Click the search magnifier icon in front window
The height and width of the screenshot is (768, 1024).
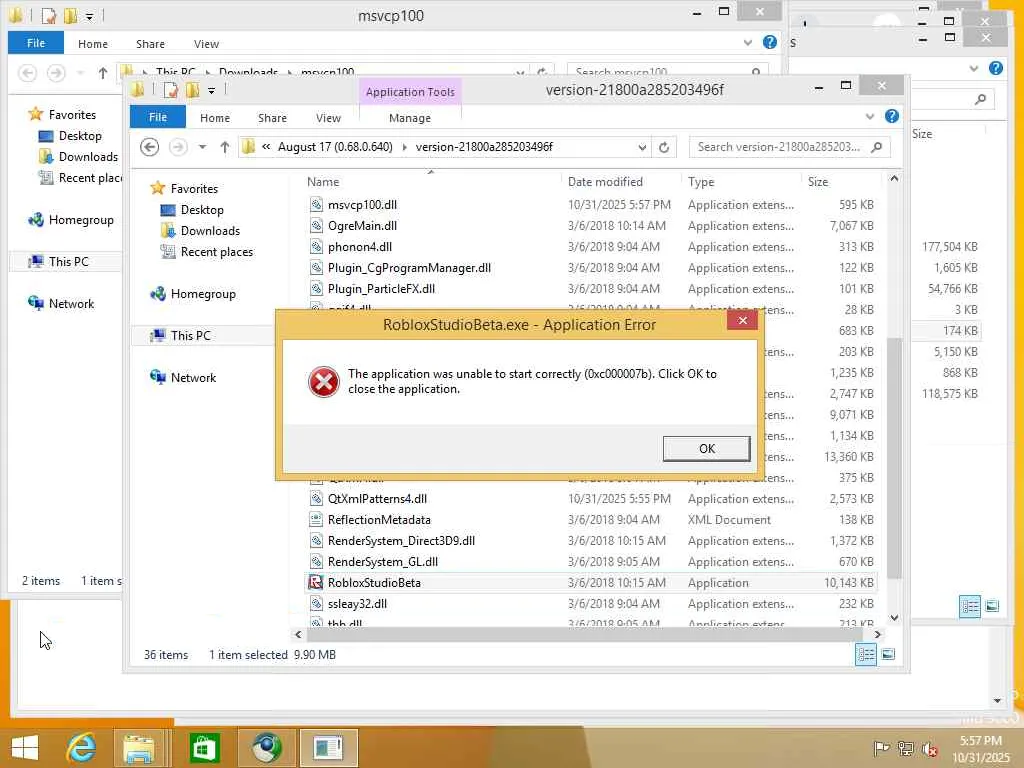click(877, 147)
